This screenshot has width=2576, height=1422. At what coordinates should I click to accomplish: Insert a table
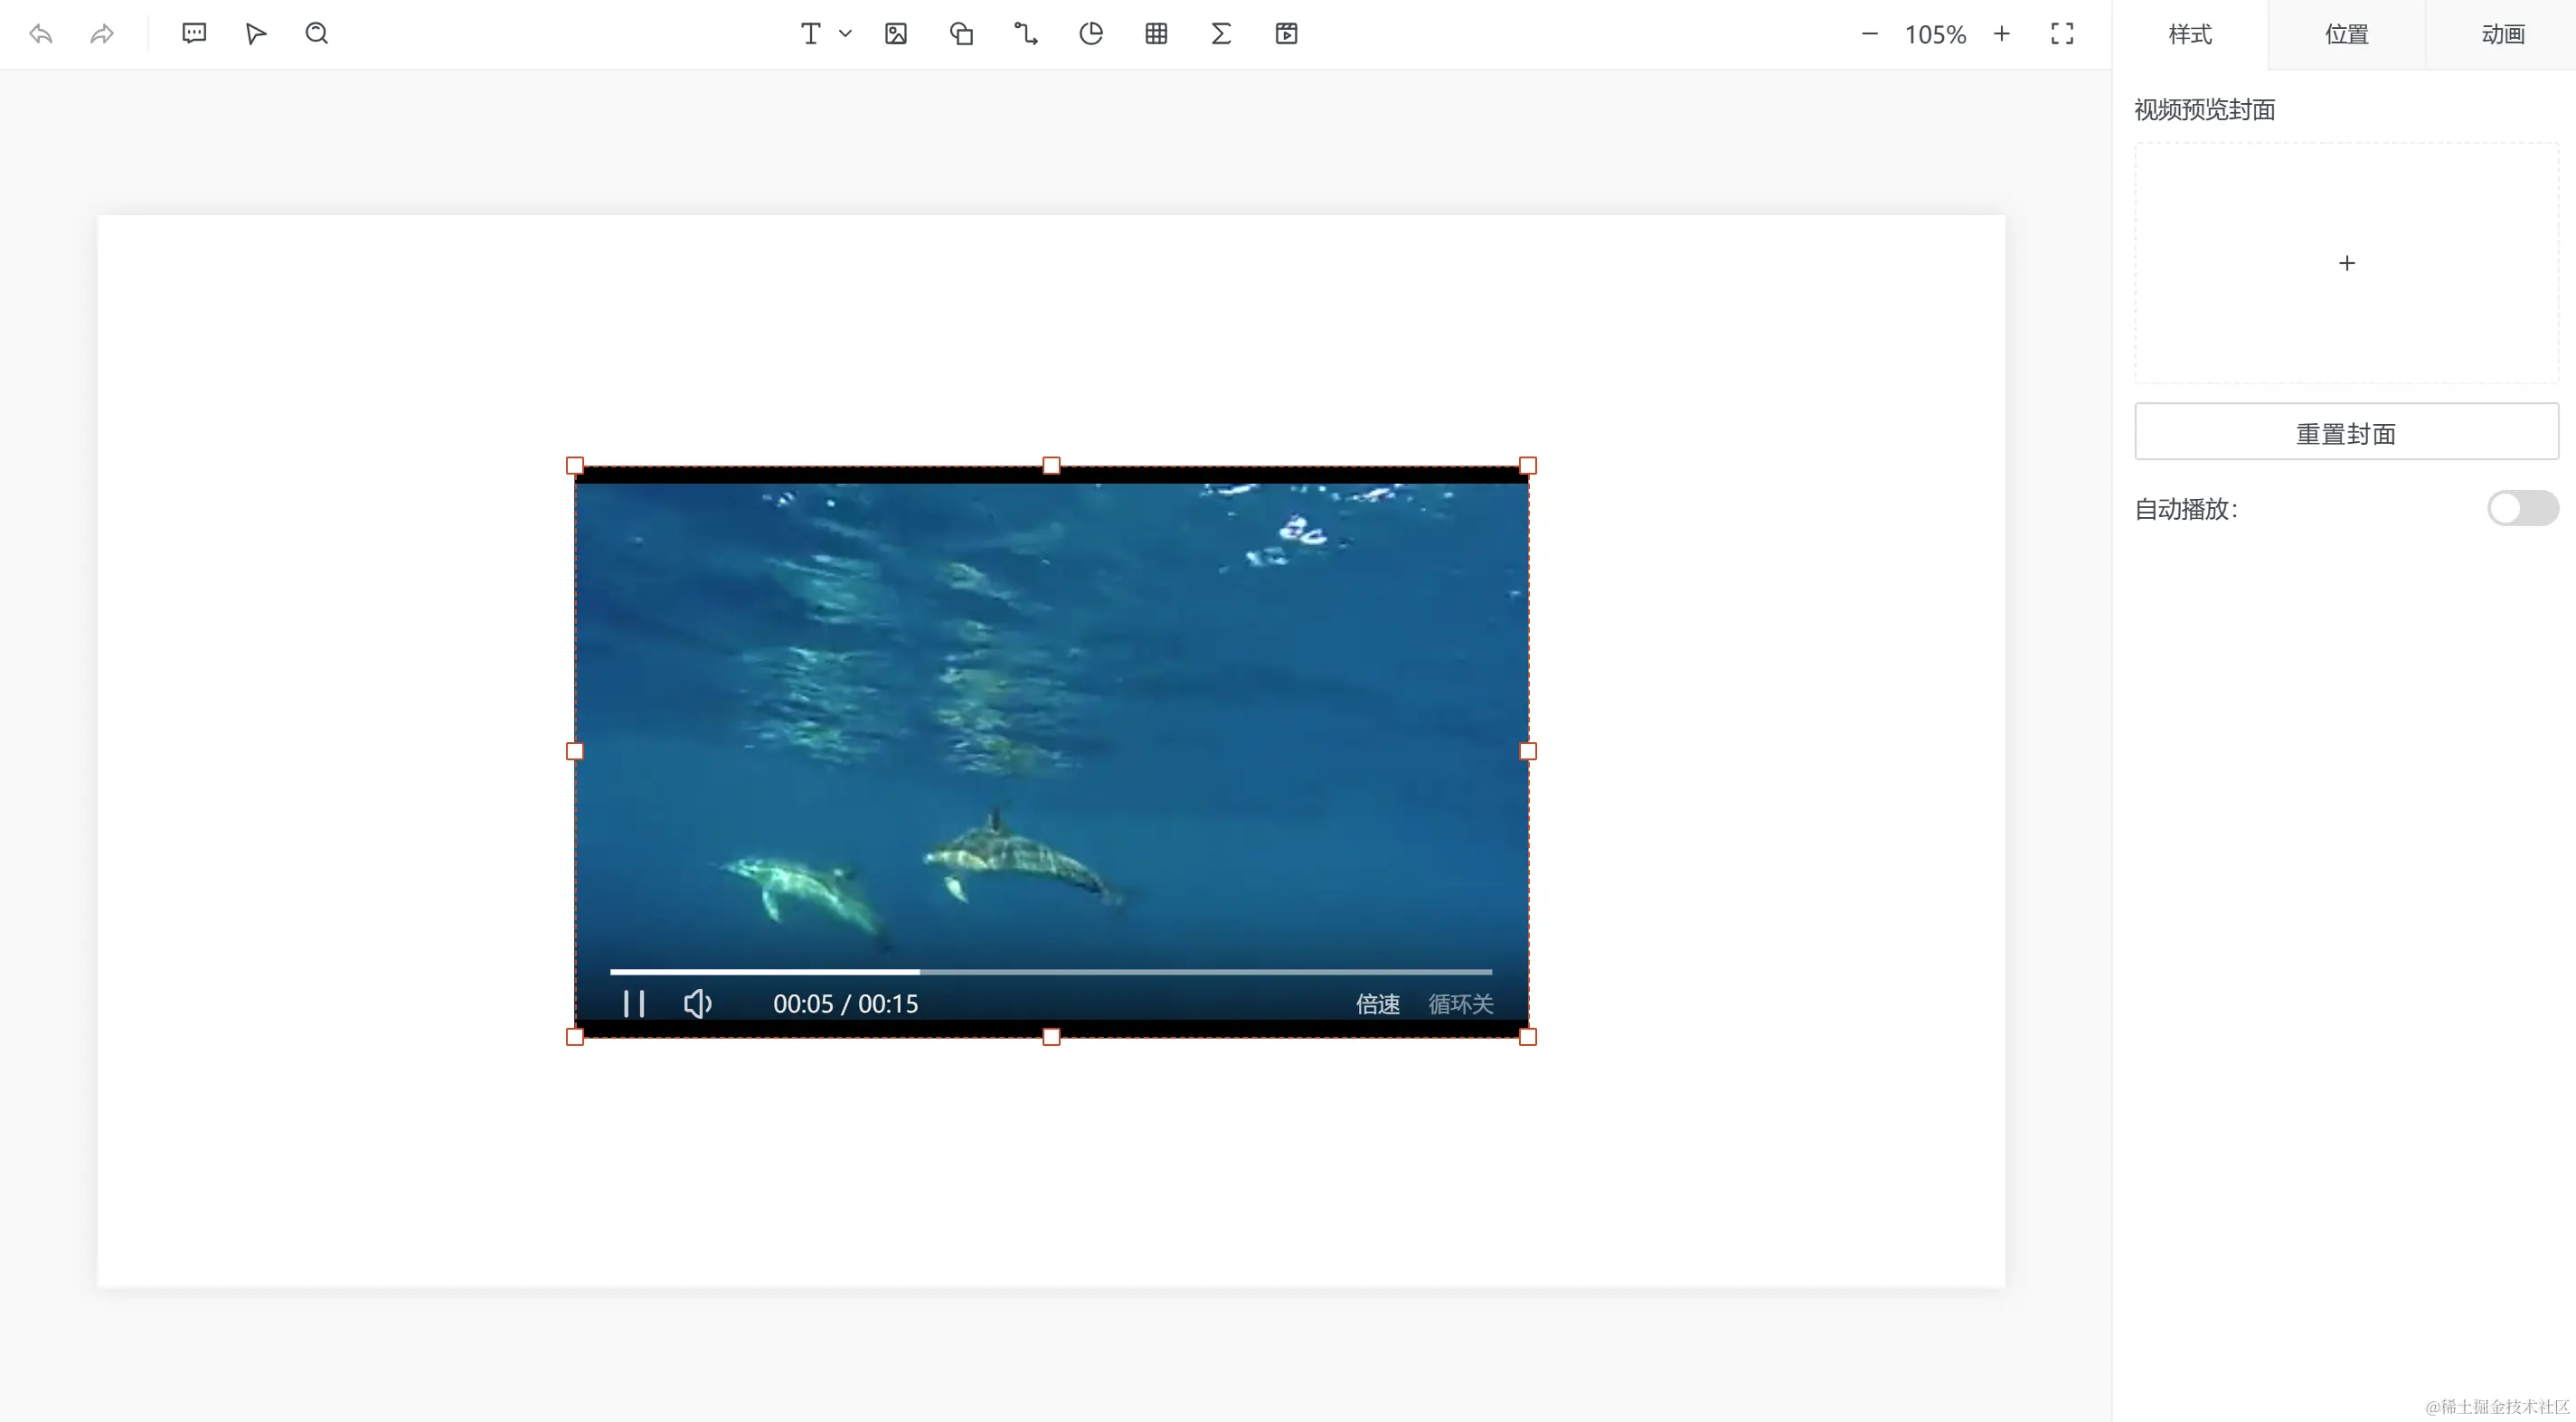tap(1156, 34)
